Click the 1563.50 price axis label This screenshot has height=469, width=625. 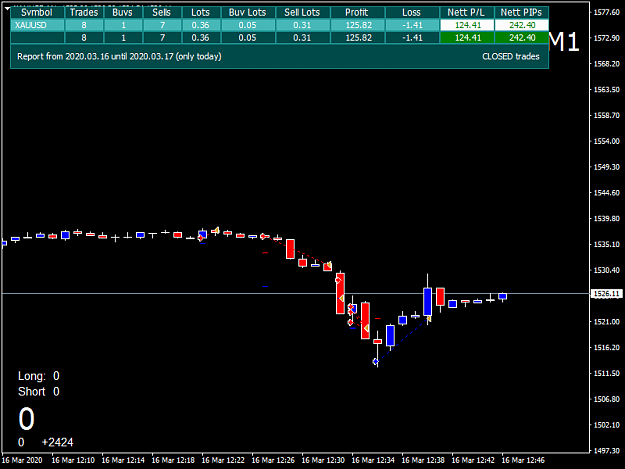point(607,90)
